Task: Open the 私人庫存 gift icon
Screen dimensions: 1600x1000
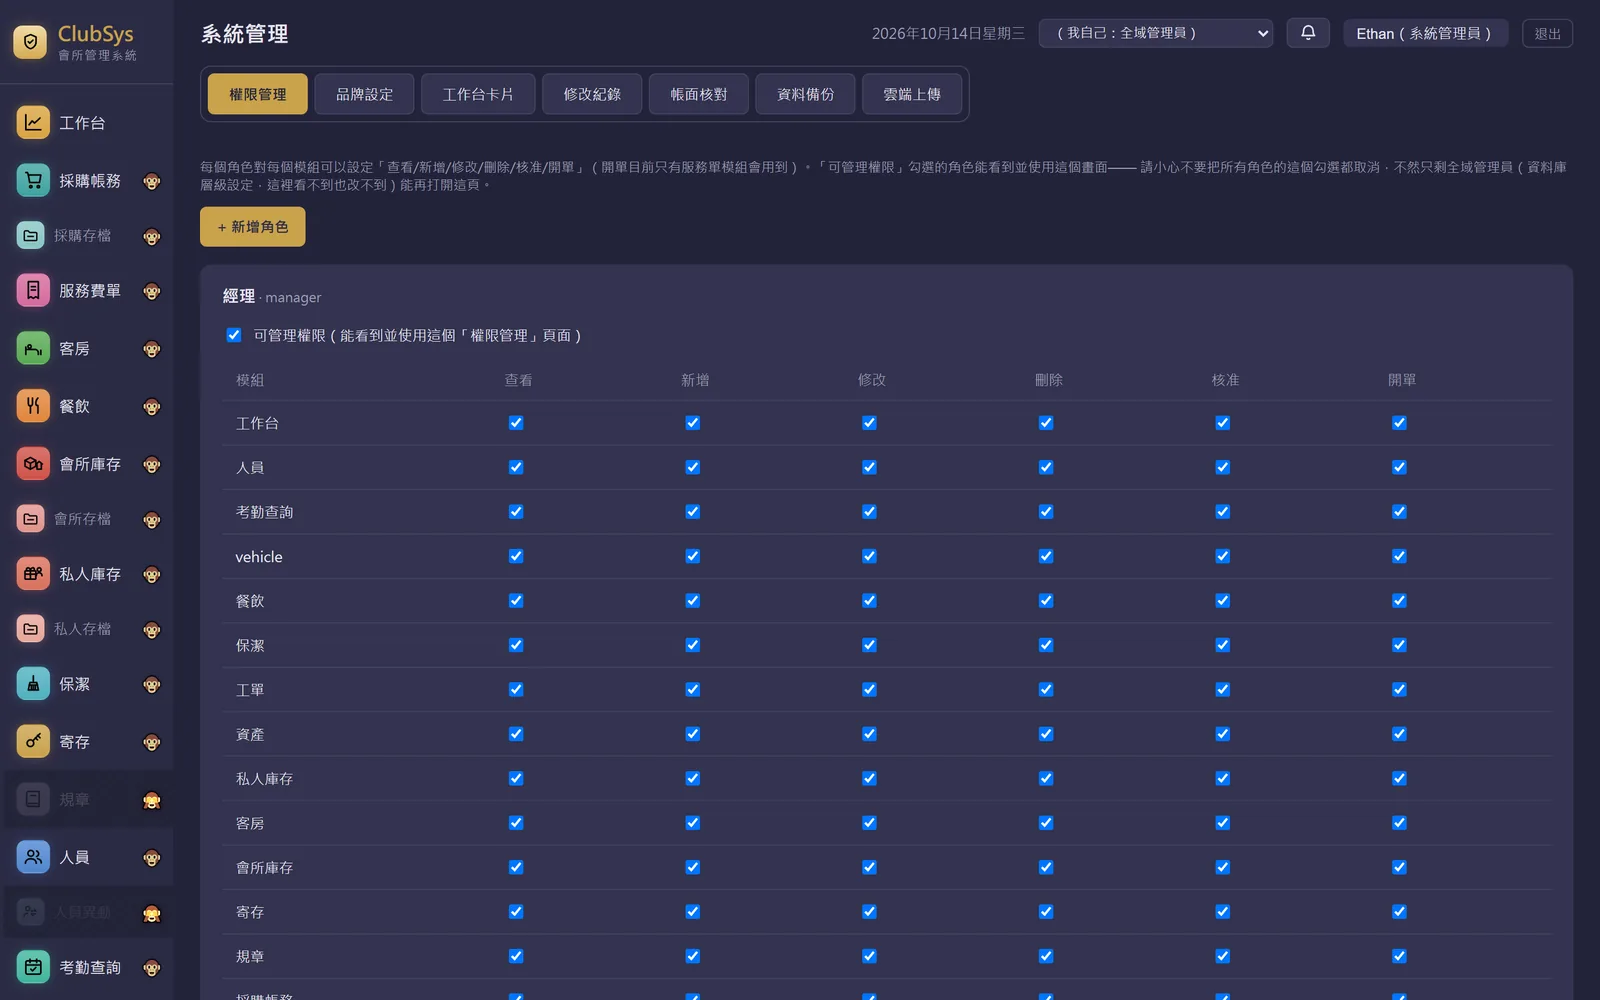Action: 33,574
